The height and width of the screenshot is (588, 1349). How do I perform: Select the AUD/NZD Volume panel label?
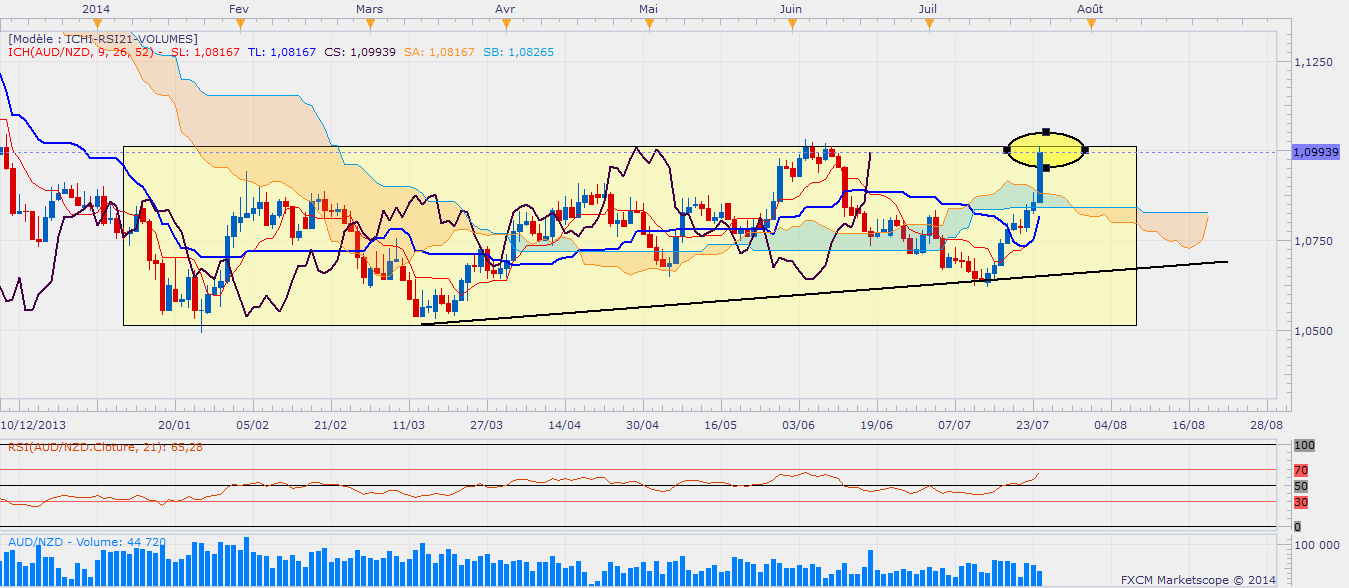pyautogui.click(x=86, y=542)
